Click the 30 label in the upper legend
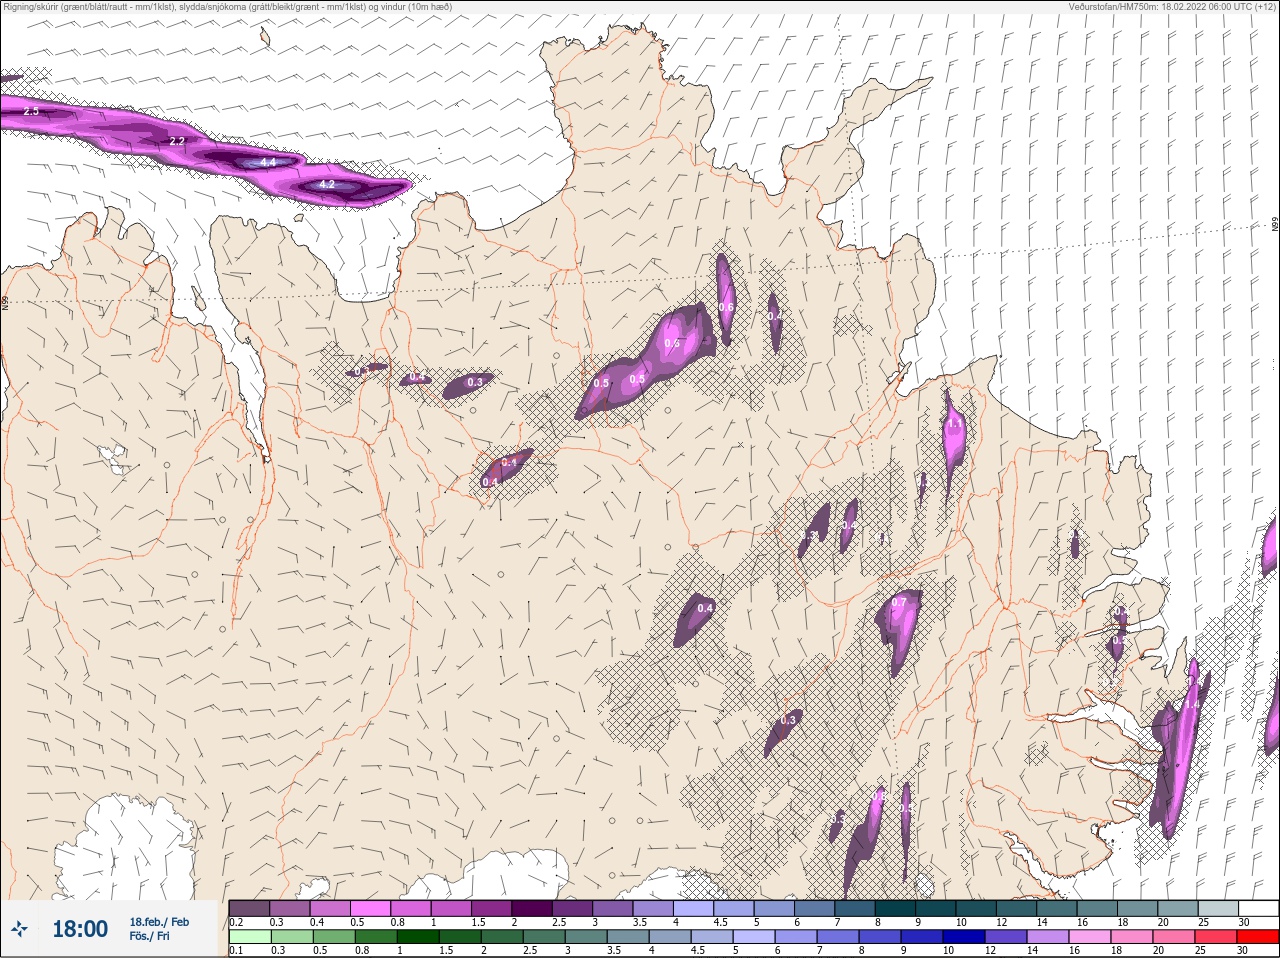The image size is (1280, 958). coord(1243,922)
